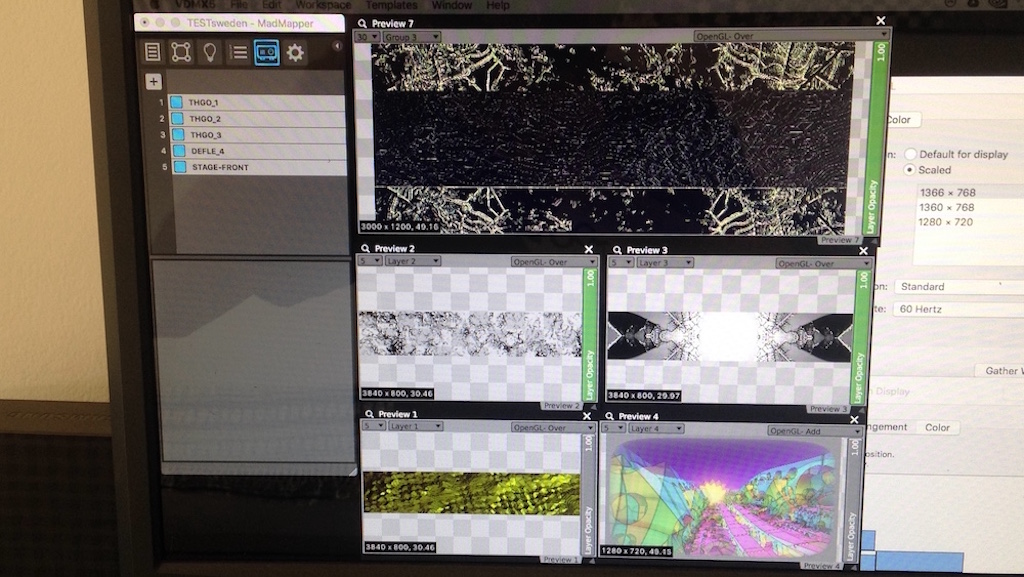Open the Help menu
This screenshot has height=577, width=1024.
coord(498,5)
